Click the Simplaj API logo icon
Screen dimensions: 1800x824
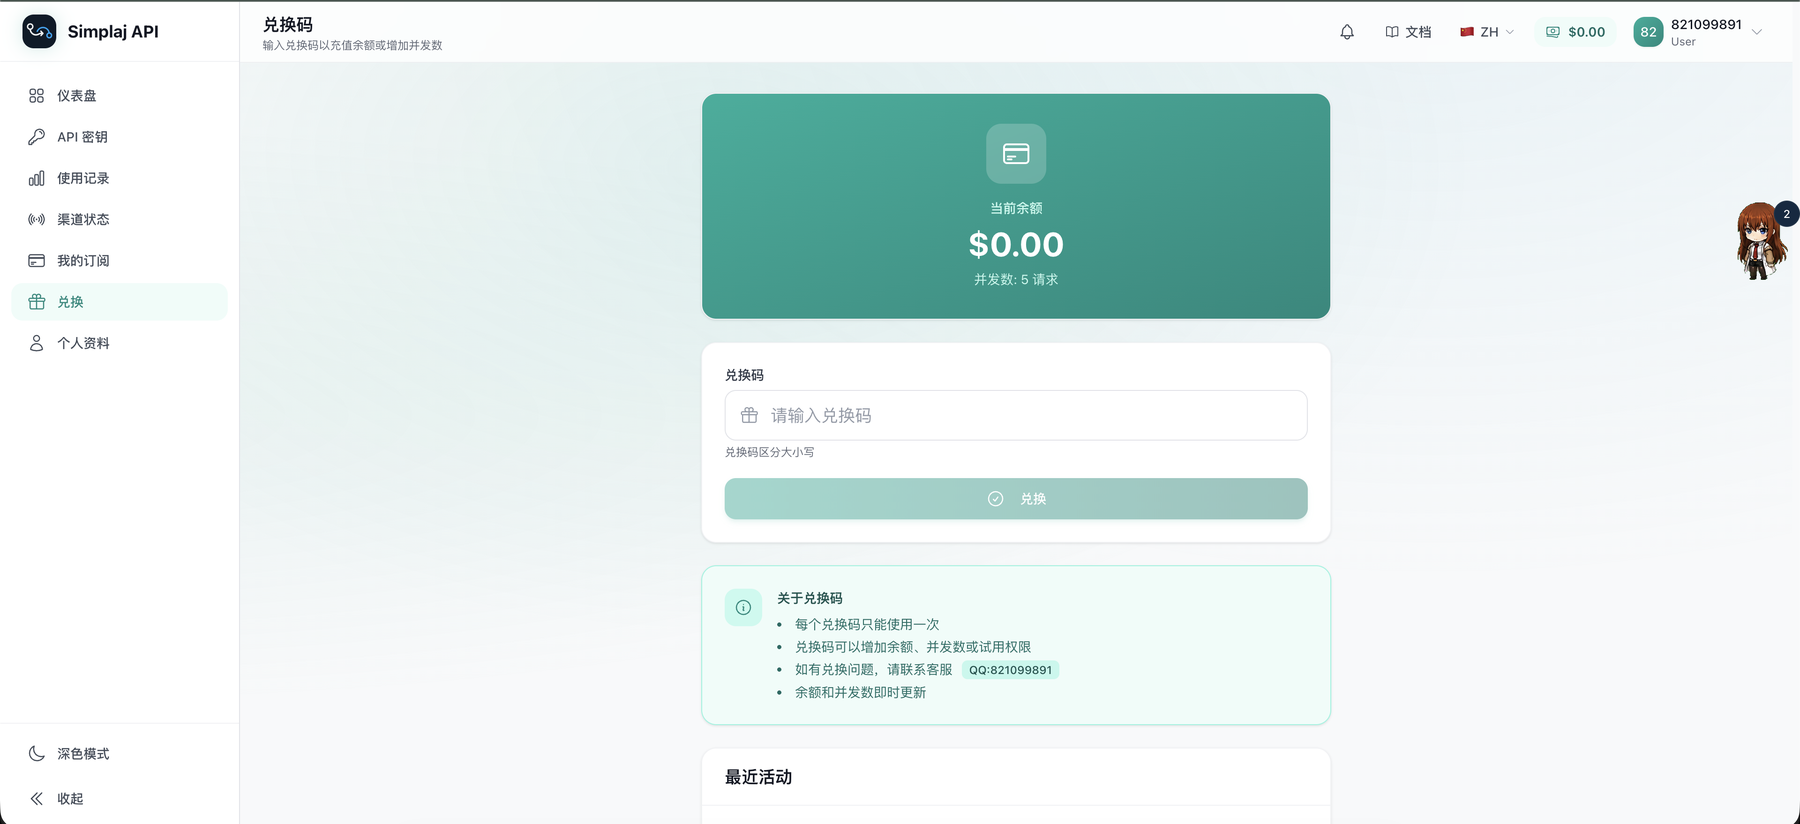(x=39, y=31)
